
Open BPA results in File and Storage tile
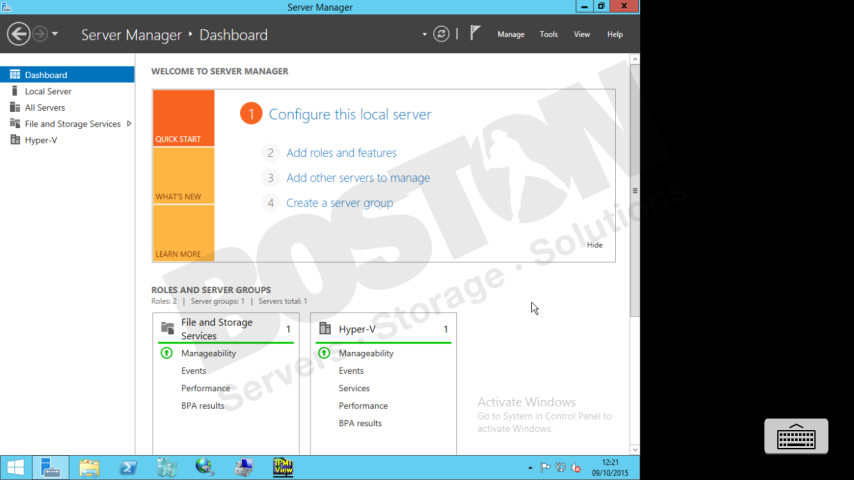(203, 405)
